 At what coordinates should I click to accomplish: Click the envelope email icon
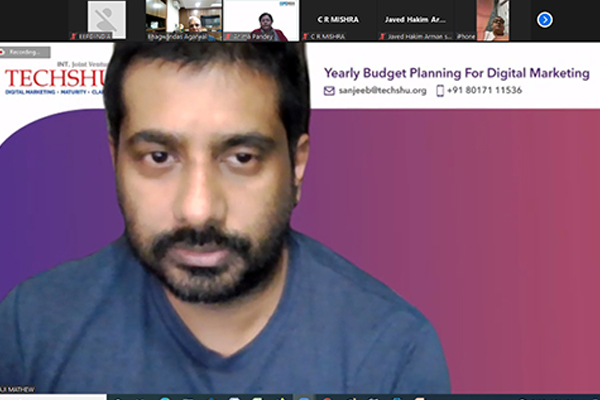click(x=329, y=91)
